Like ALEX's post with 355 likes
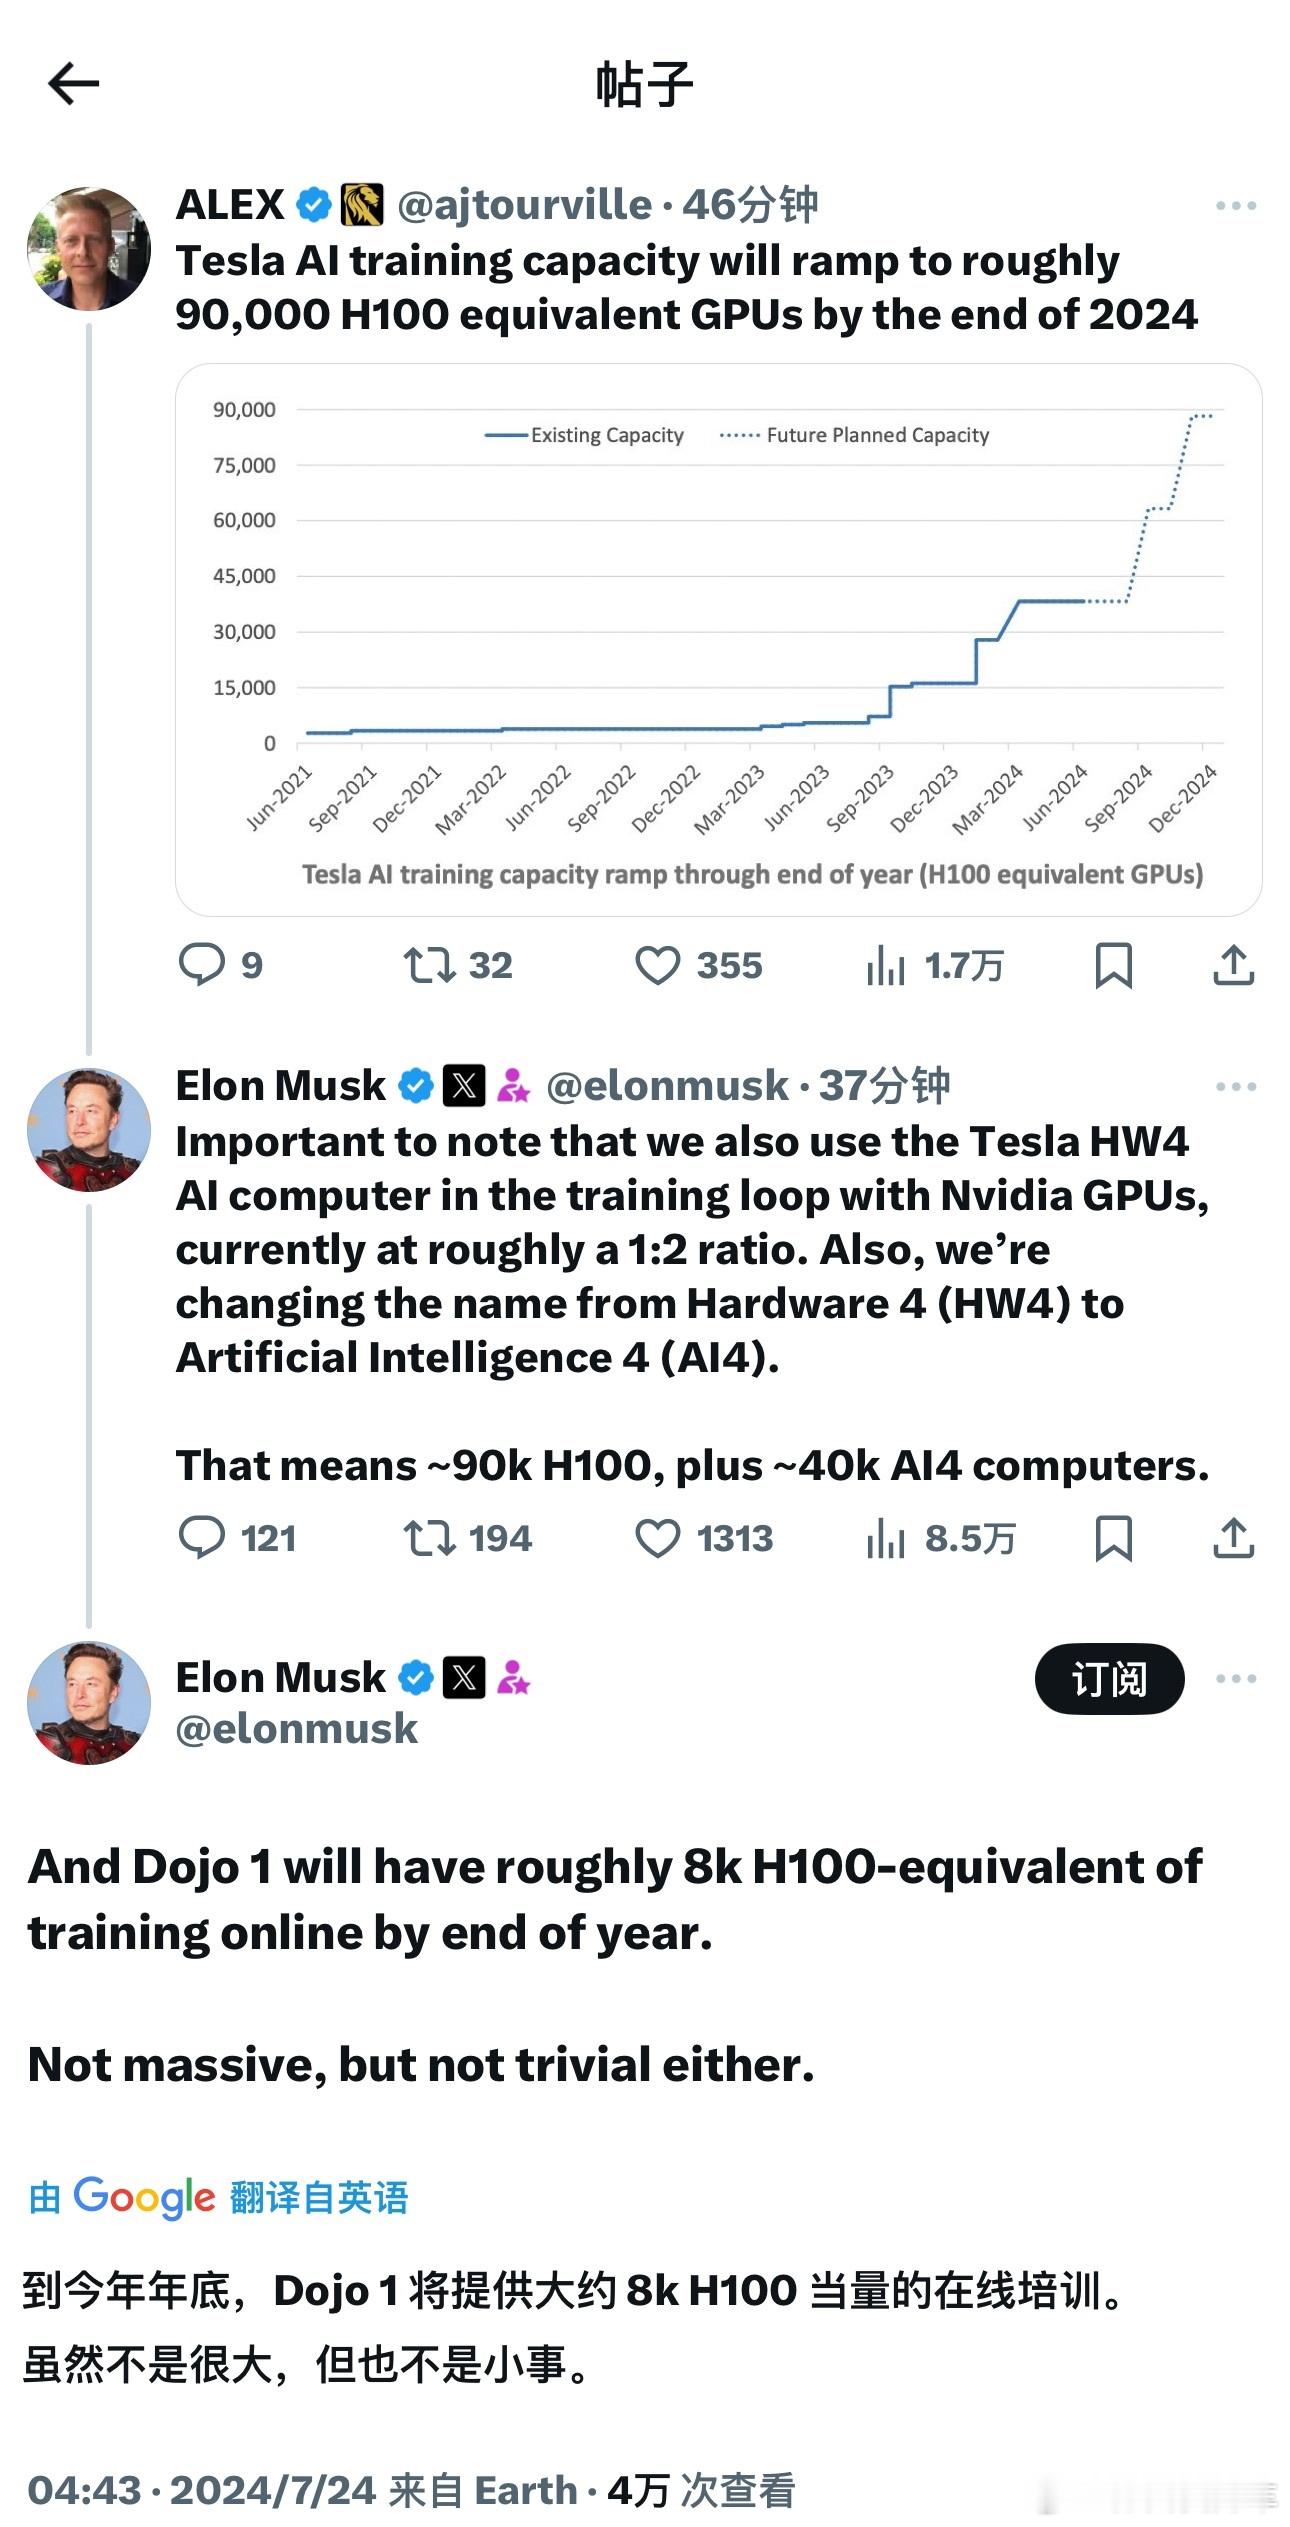Image resolution: width=1290 pixels, height=2527 pixels. point(658,965)
